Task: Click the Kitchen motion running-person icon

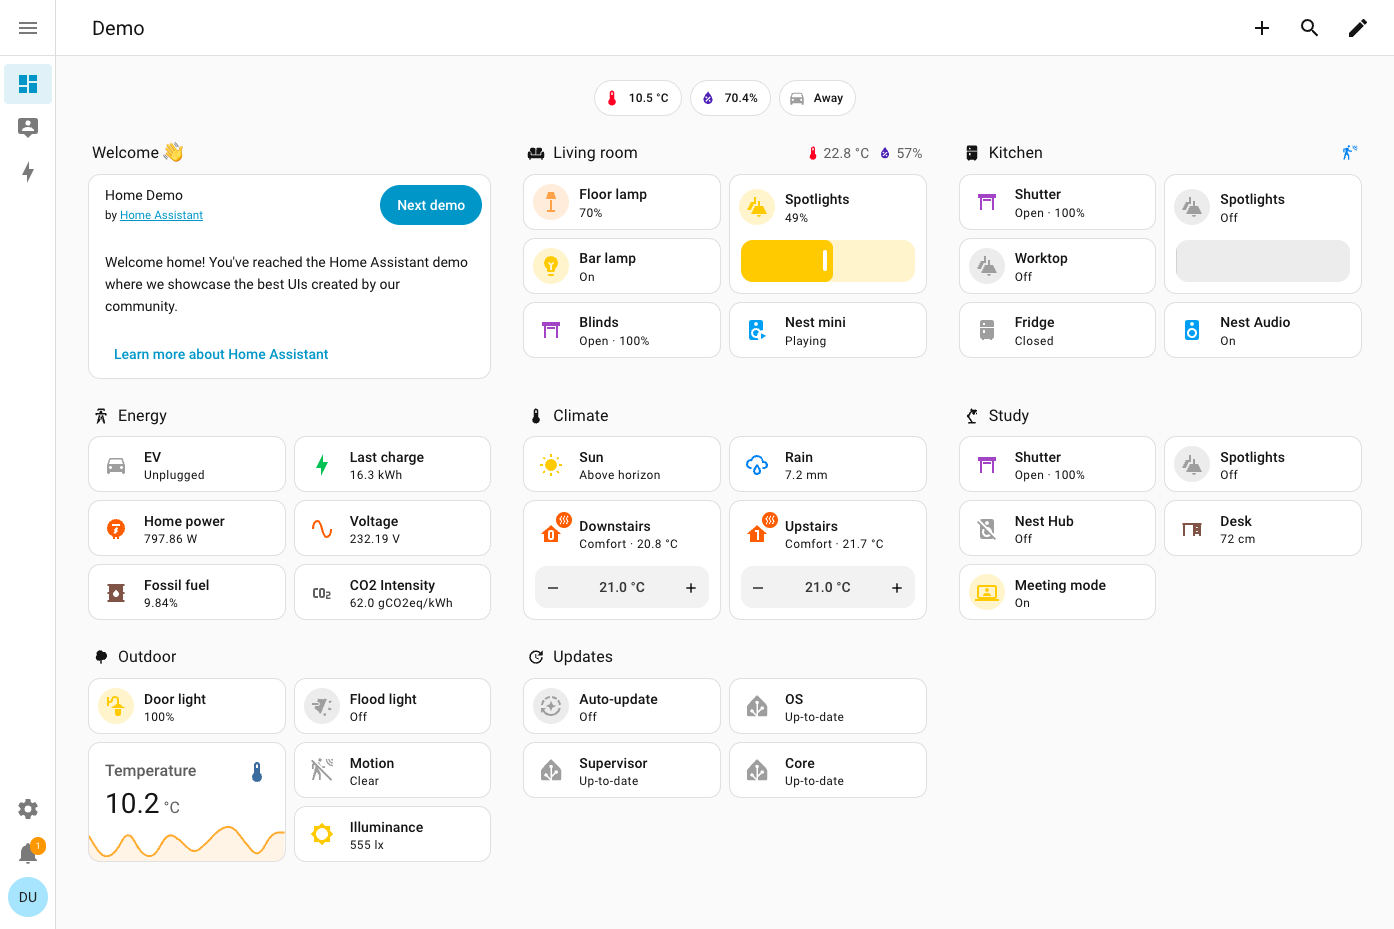Action: click(x=1350, y=153)
